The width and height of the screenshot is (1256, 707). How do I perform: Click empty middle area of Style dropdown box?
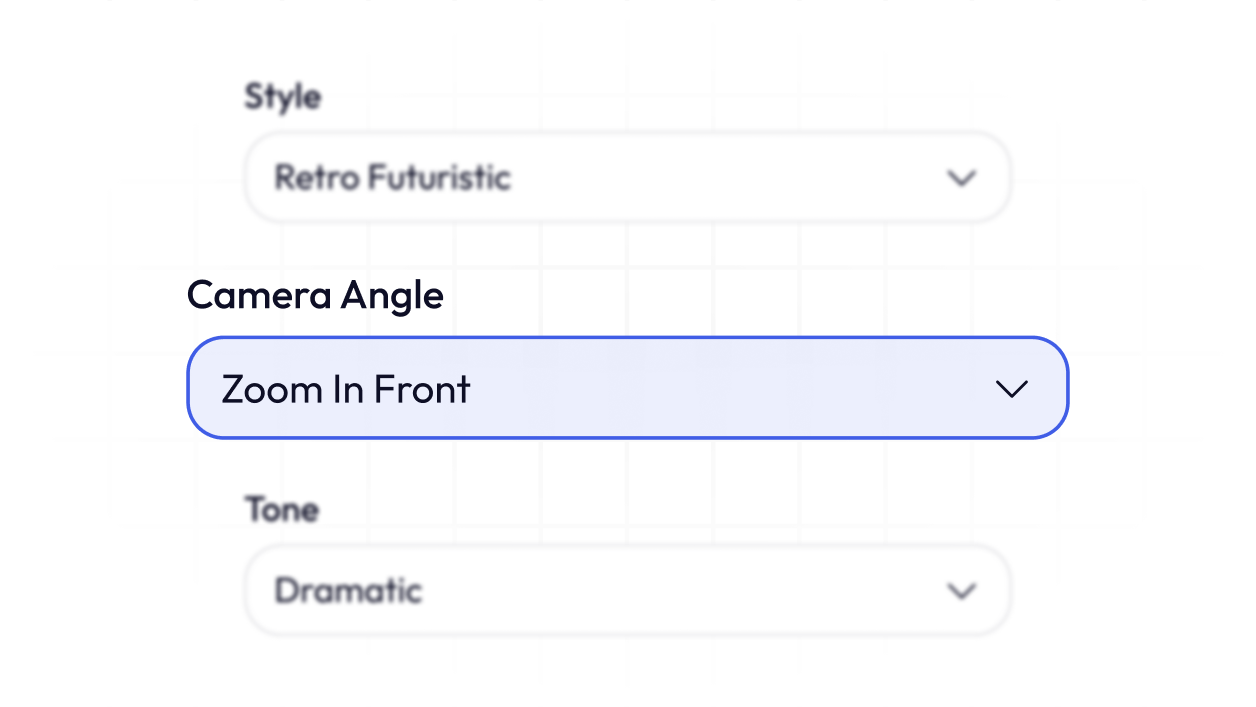pyautogui.click(x=720, y=178)
